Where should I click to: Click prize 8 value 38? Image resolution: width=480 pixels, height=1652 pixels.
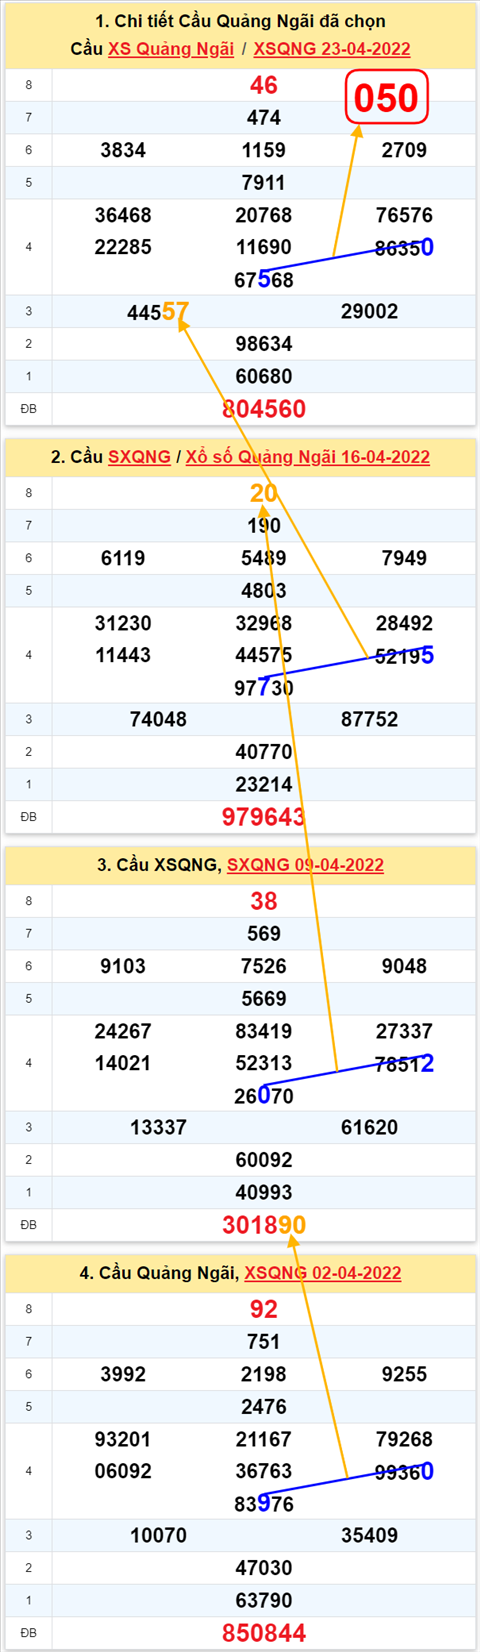click(264, 902)
